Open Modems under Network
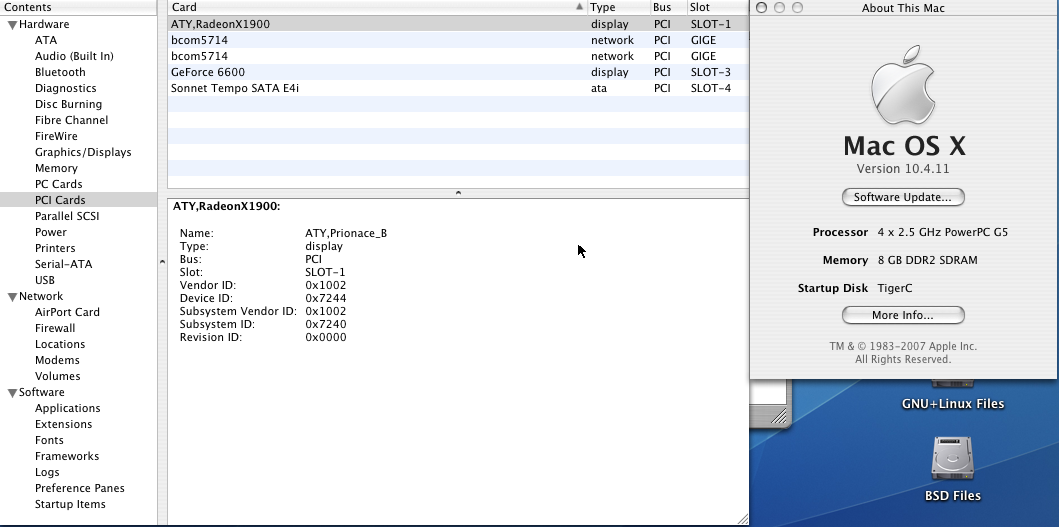 (57, 360)
